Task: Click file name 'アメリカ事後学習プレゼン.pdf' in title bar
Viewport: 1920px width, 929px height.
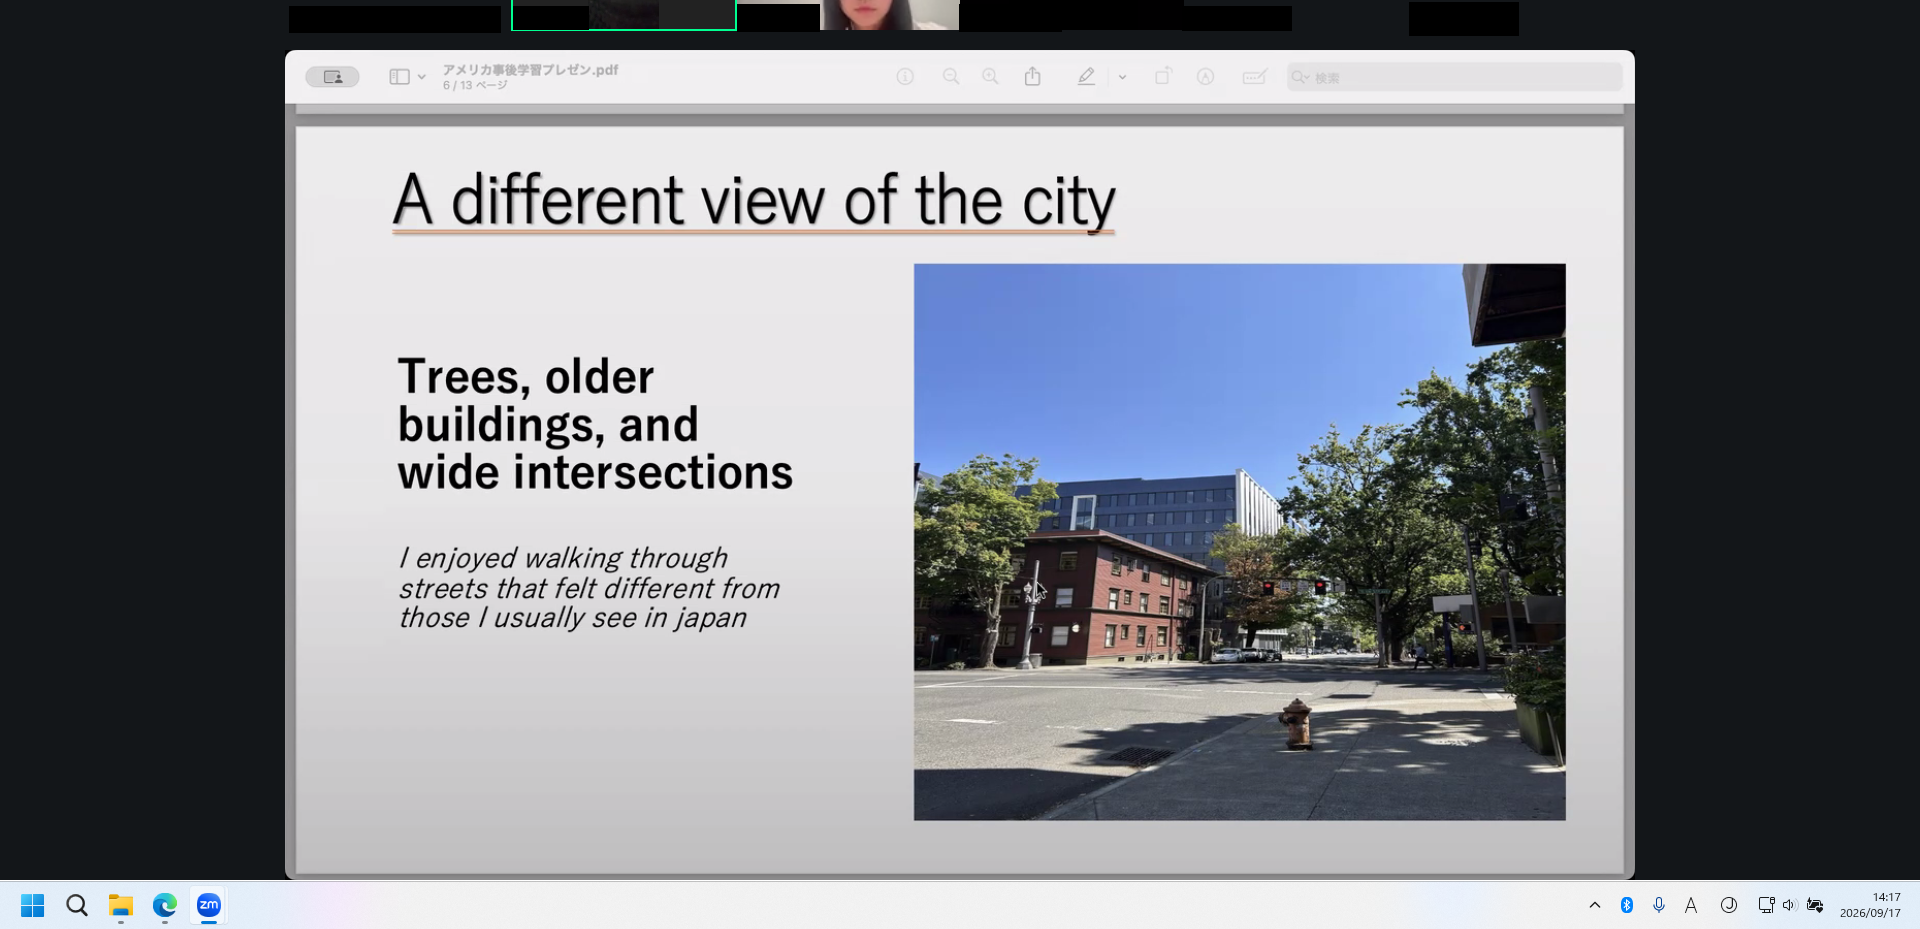Action: click(531, 70)
